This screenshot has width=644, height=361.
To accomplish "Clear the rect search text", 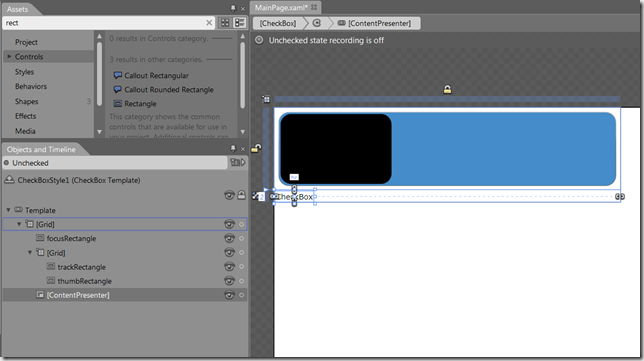I will point(209,23).
